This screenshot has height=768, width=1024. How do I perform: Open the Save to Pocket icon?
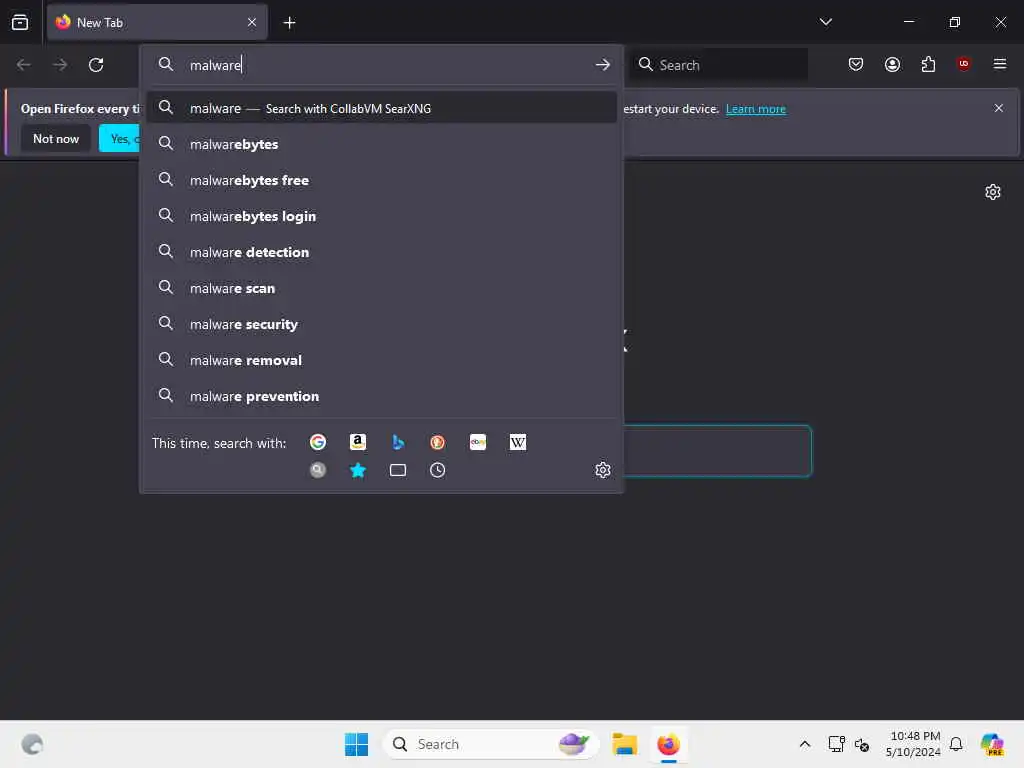(x=856, y=64)
